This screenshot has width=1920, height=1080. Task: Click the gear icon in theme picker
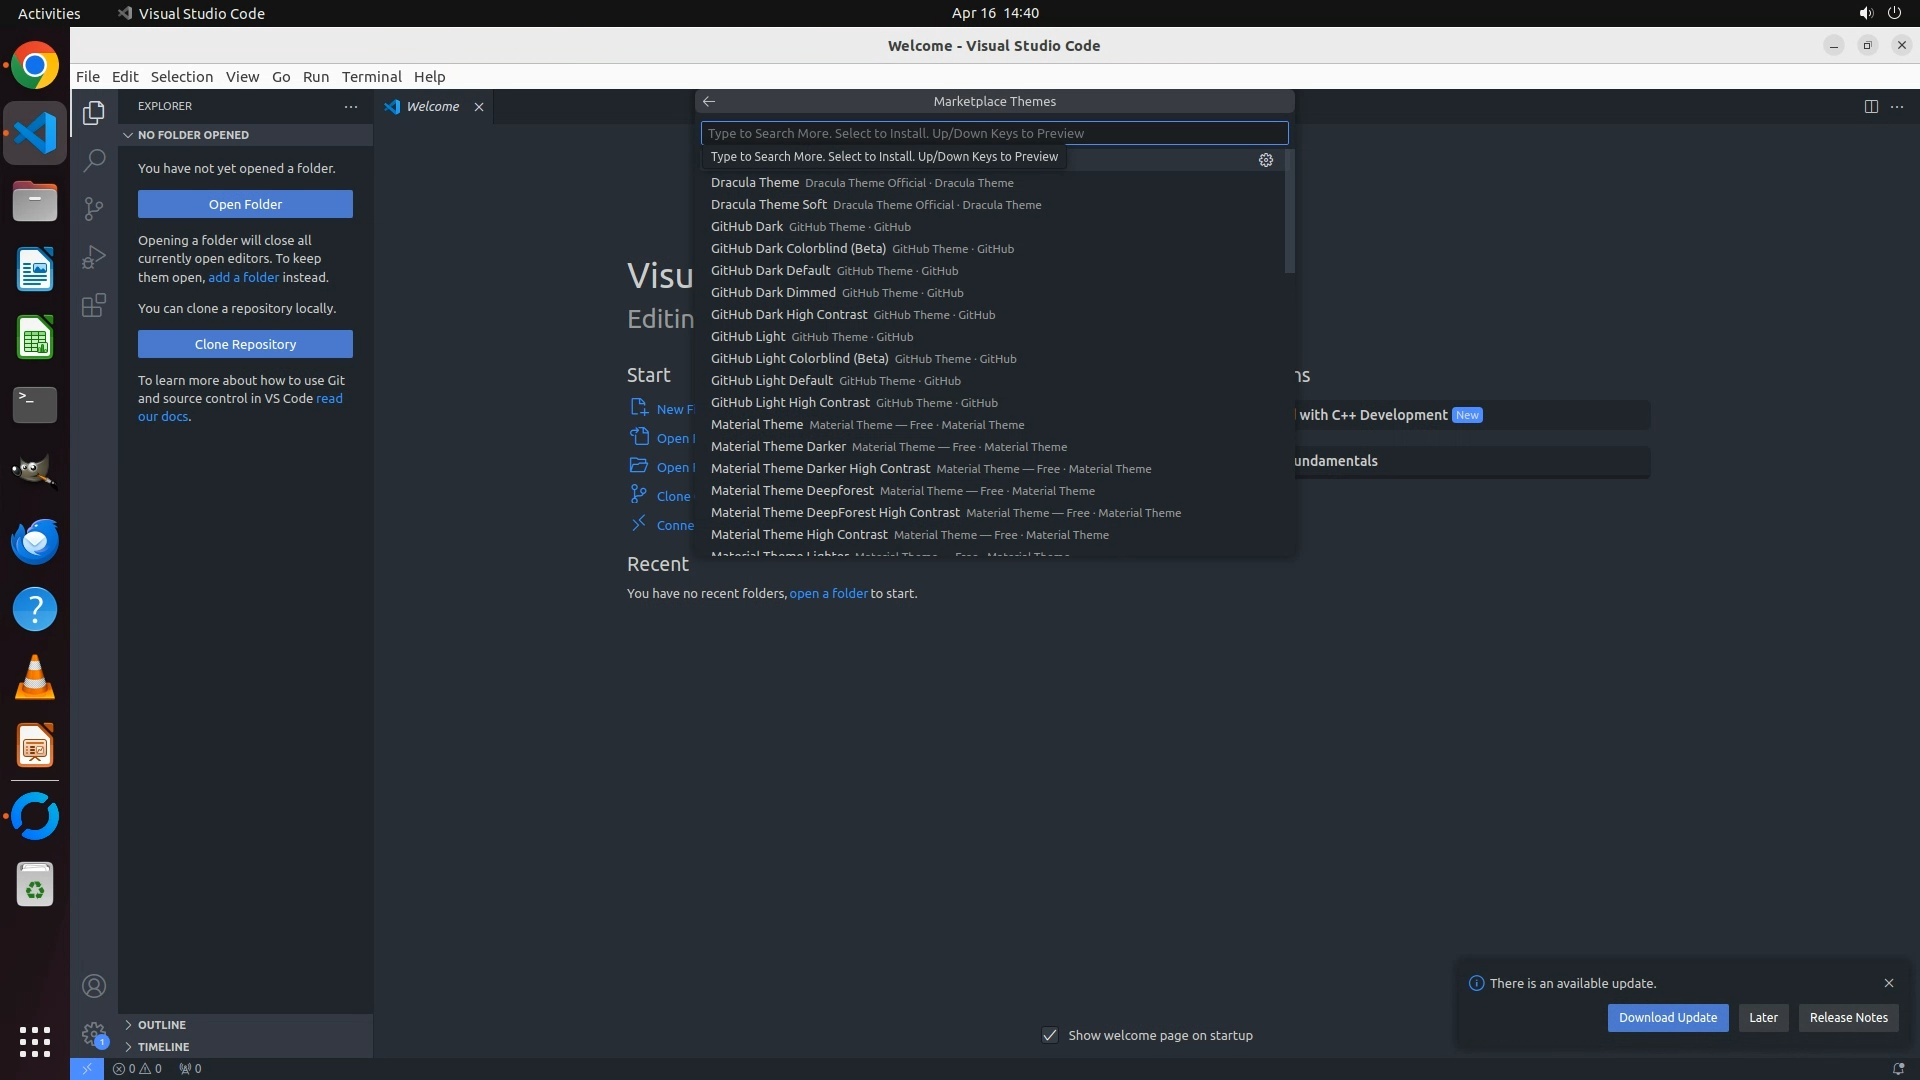coord(1265,160)
